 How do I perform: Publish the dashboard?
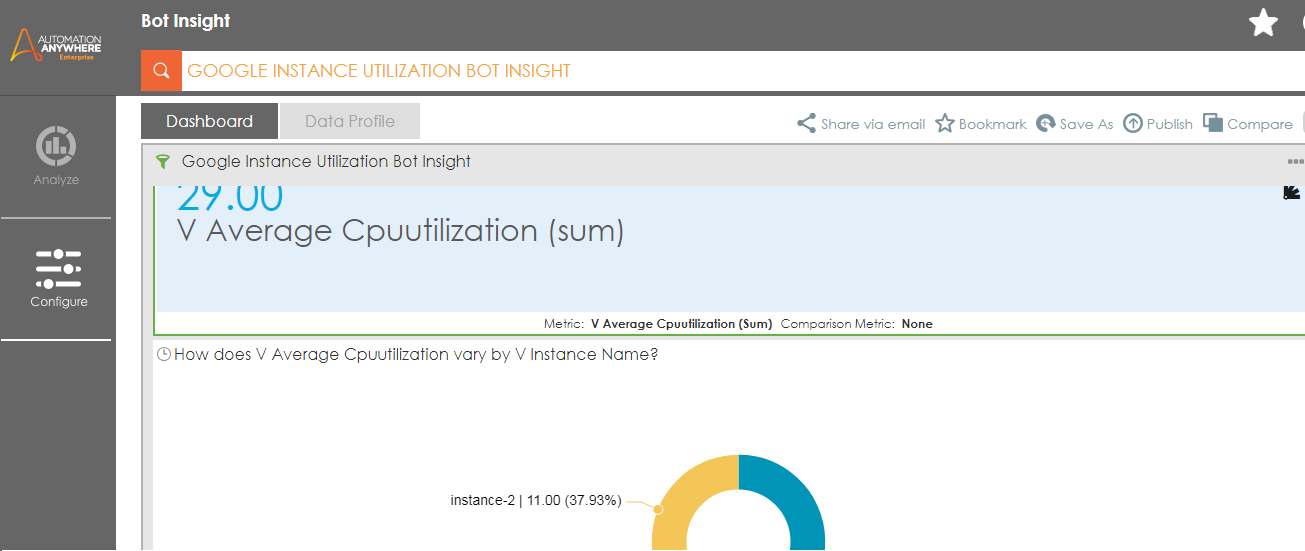pyautogui.click(x=1158, y=124)
